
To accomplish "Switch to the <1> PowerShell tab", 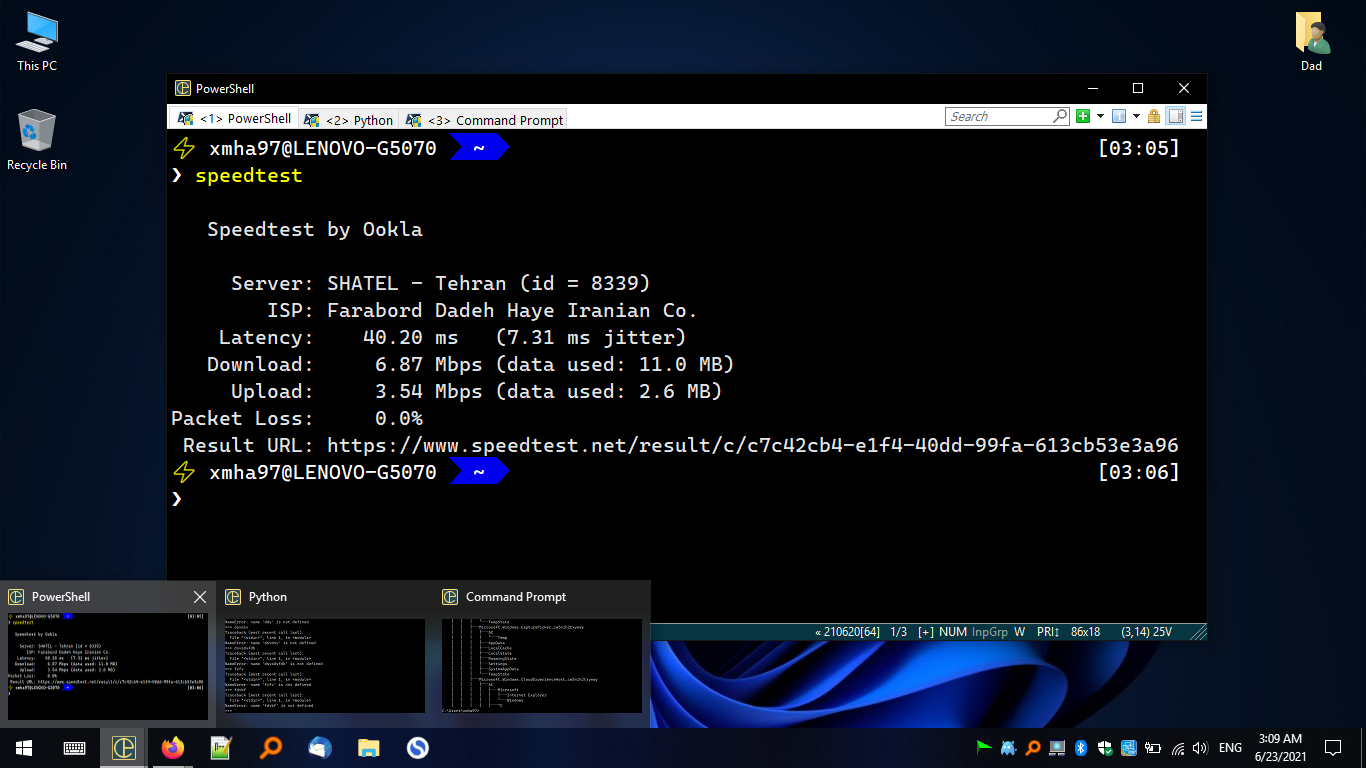I will (234, 118).
